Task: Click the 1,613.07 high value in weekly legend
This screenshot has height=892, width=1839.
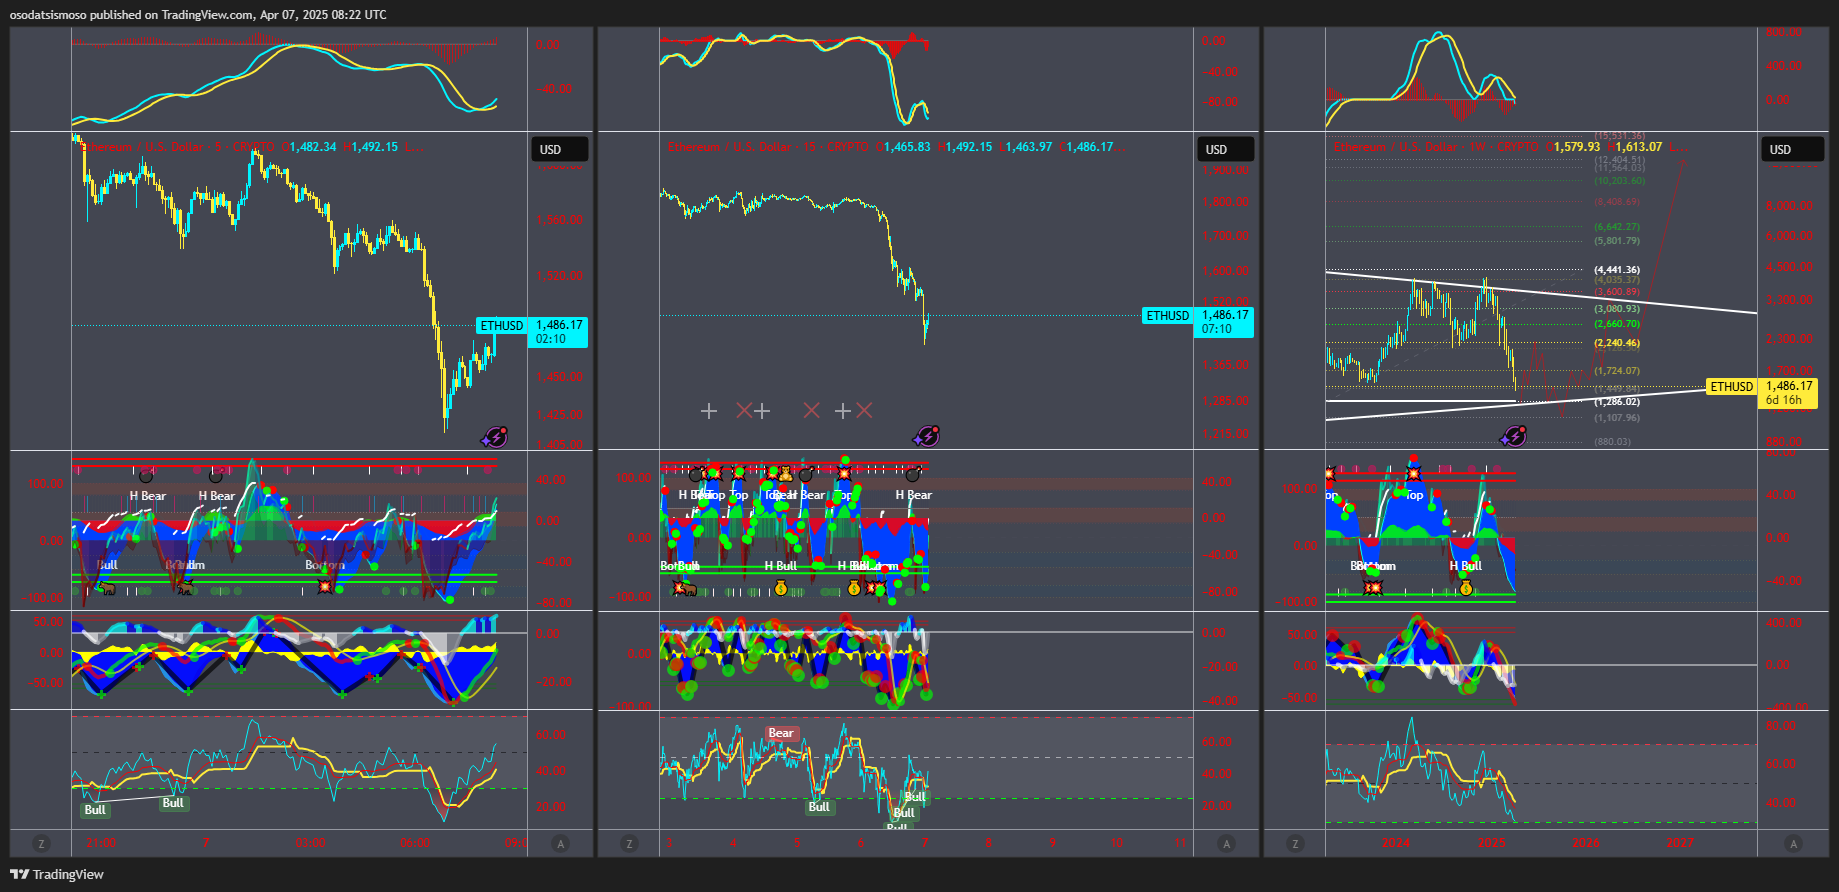Action: (x=1639, y=147)
